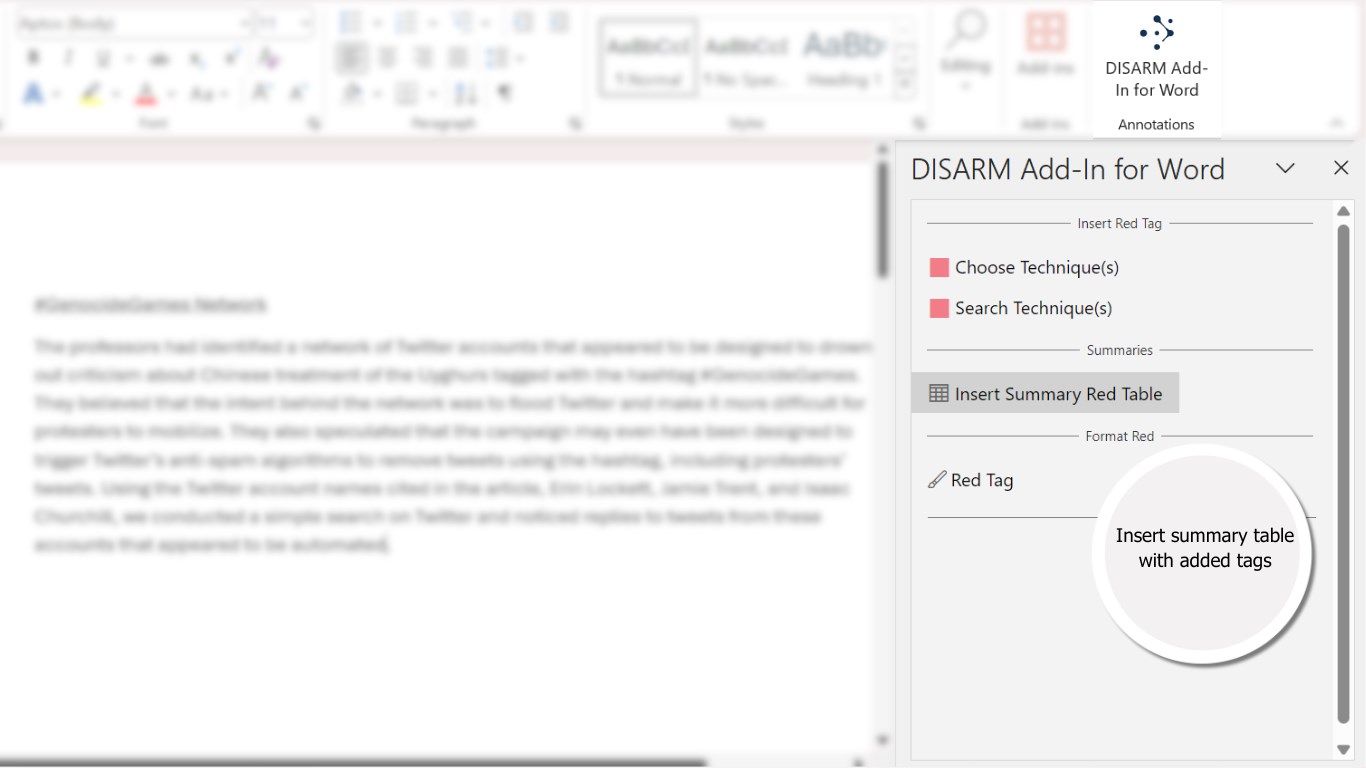Open the DISARM task pane options chevron

pyautogui.click(x=1285, y=168)
